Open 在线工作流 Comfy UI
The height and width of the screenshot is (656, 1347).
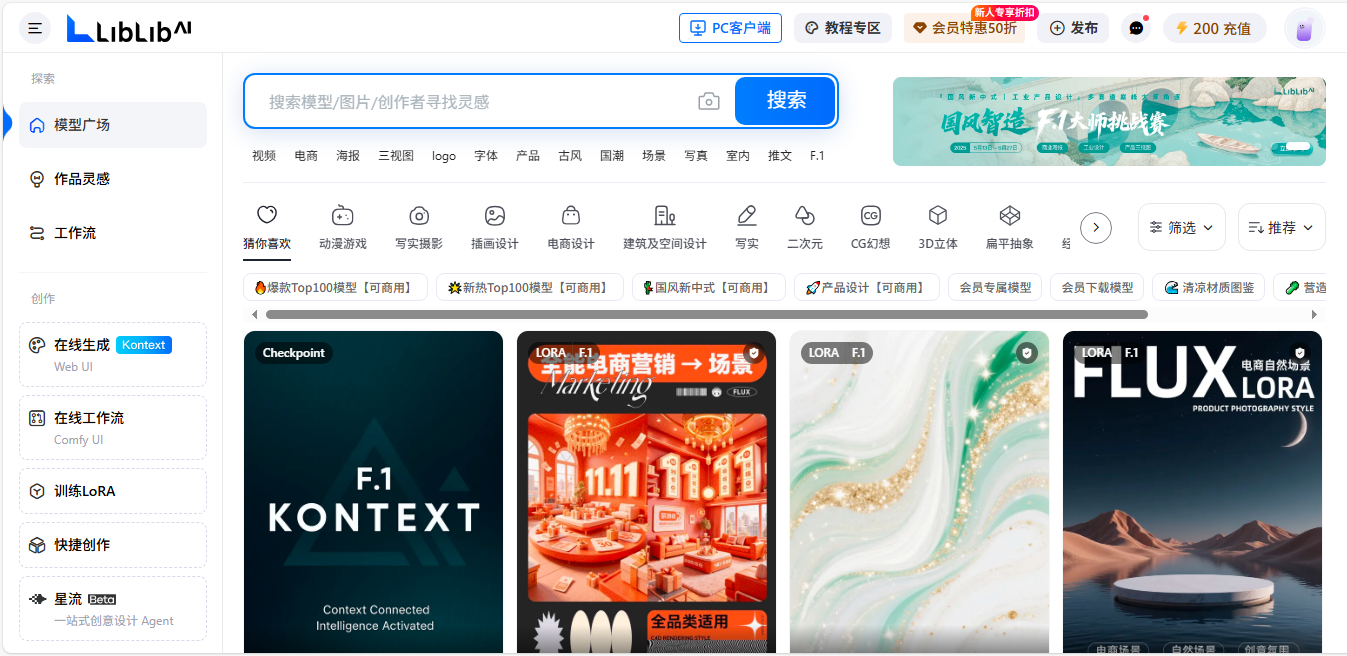[113, 427]
